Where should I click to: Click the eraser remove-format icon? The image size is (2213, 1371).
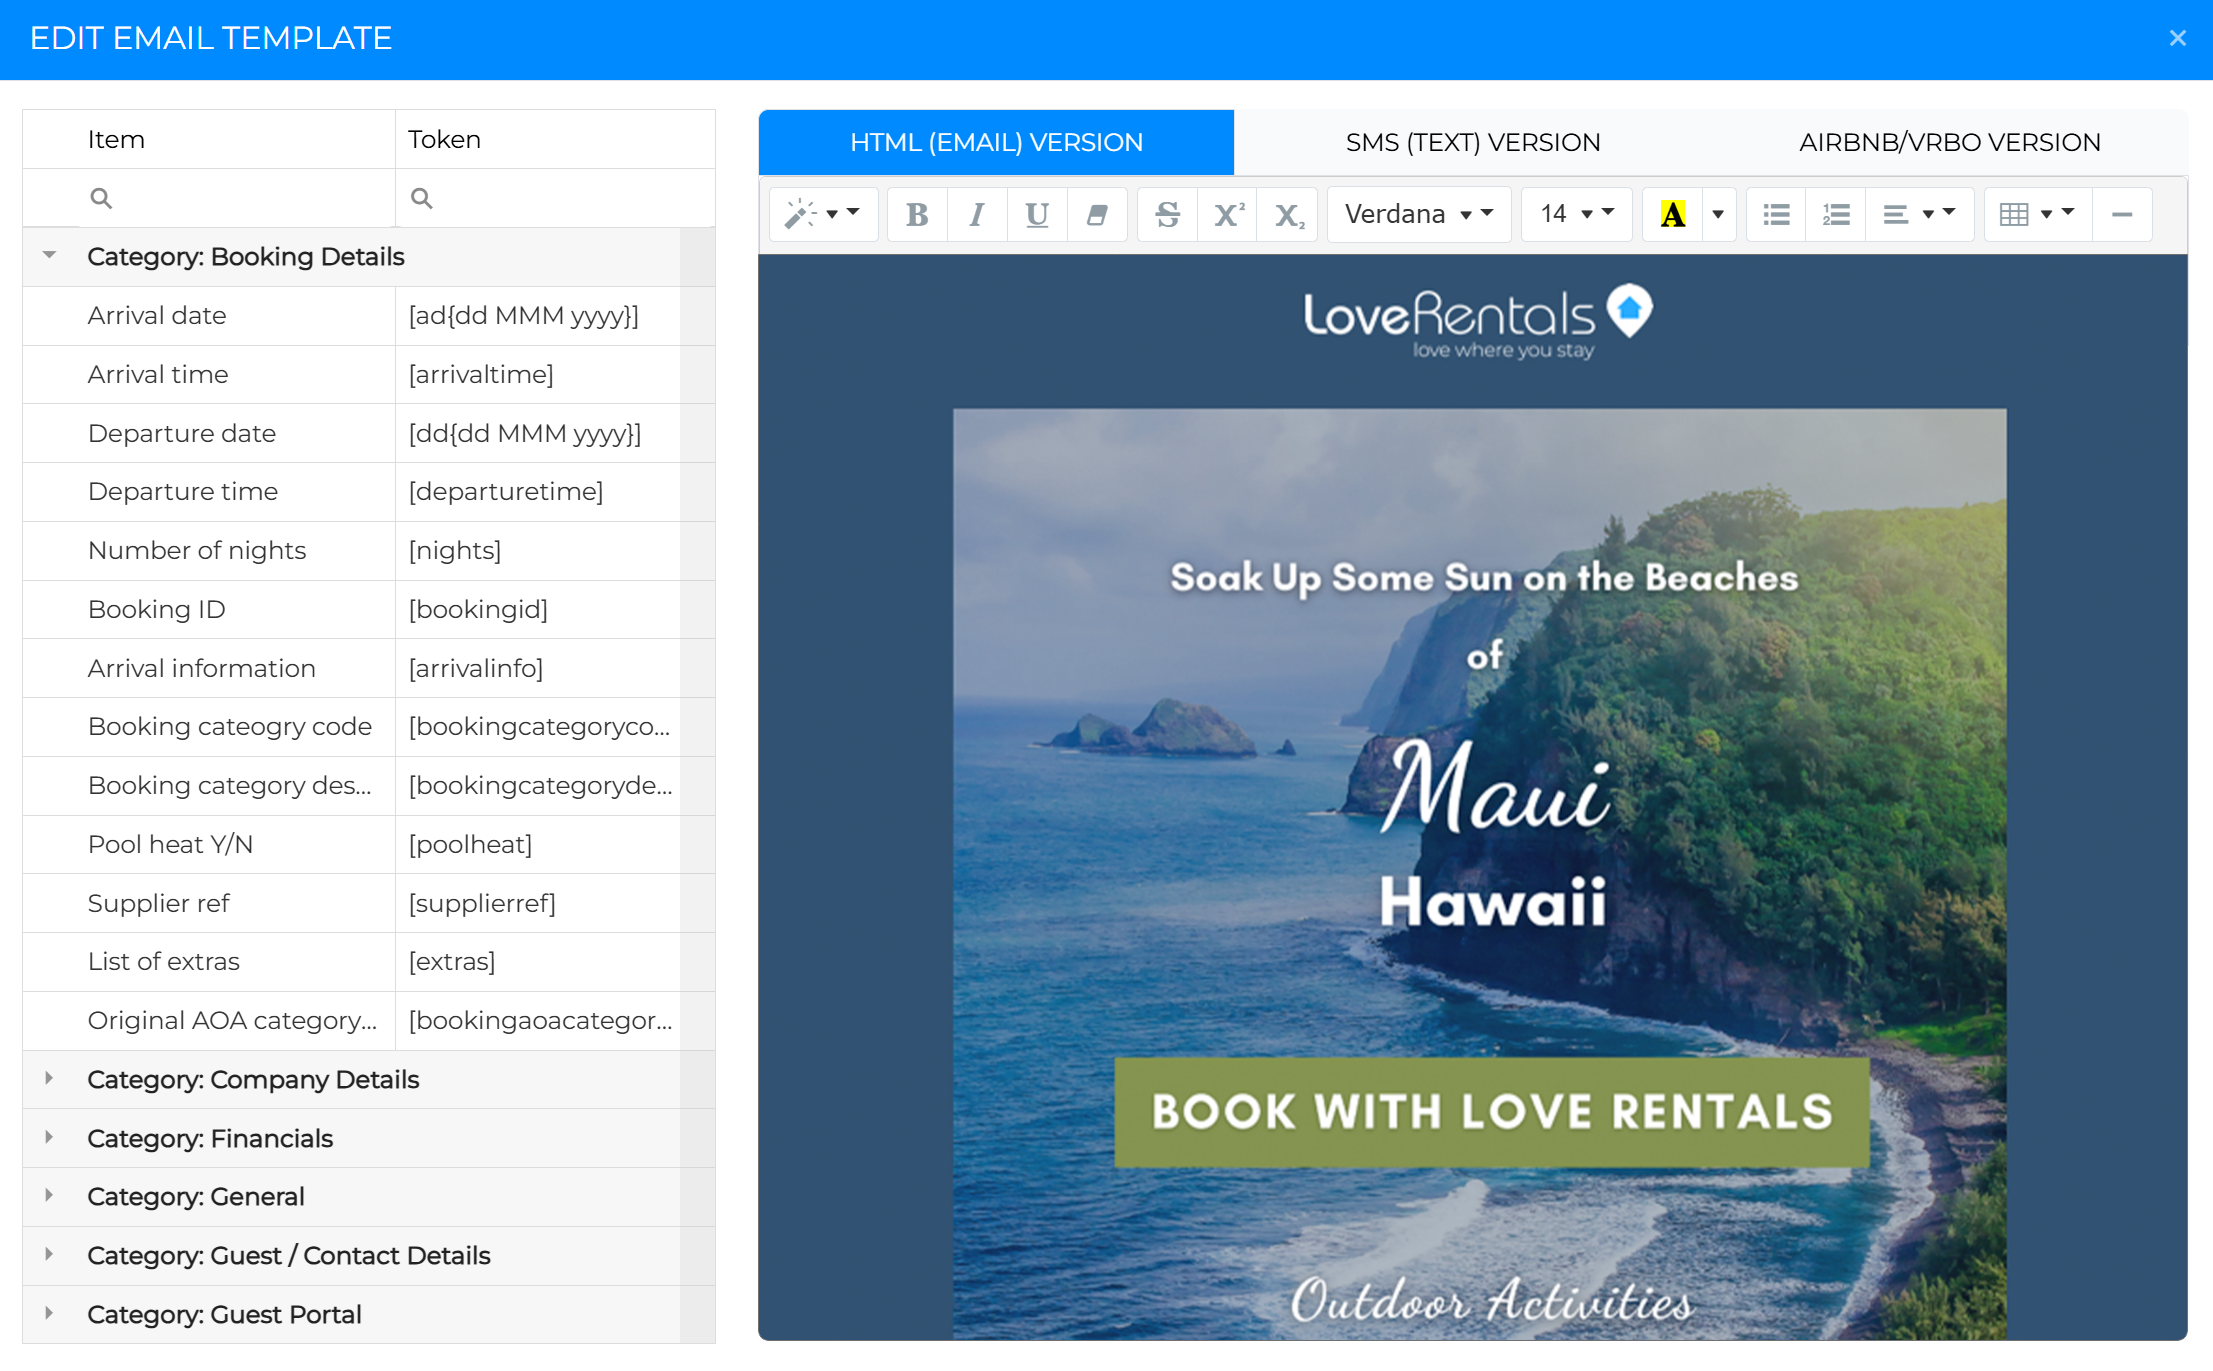click(1097, 214)
